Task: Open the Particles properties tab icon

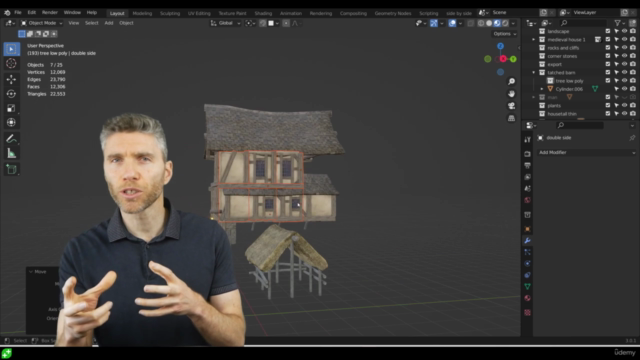Action: pyautogui.click(x=527, y=252)
